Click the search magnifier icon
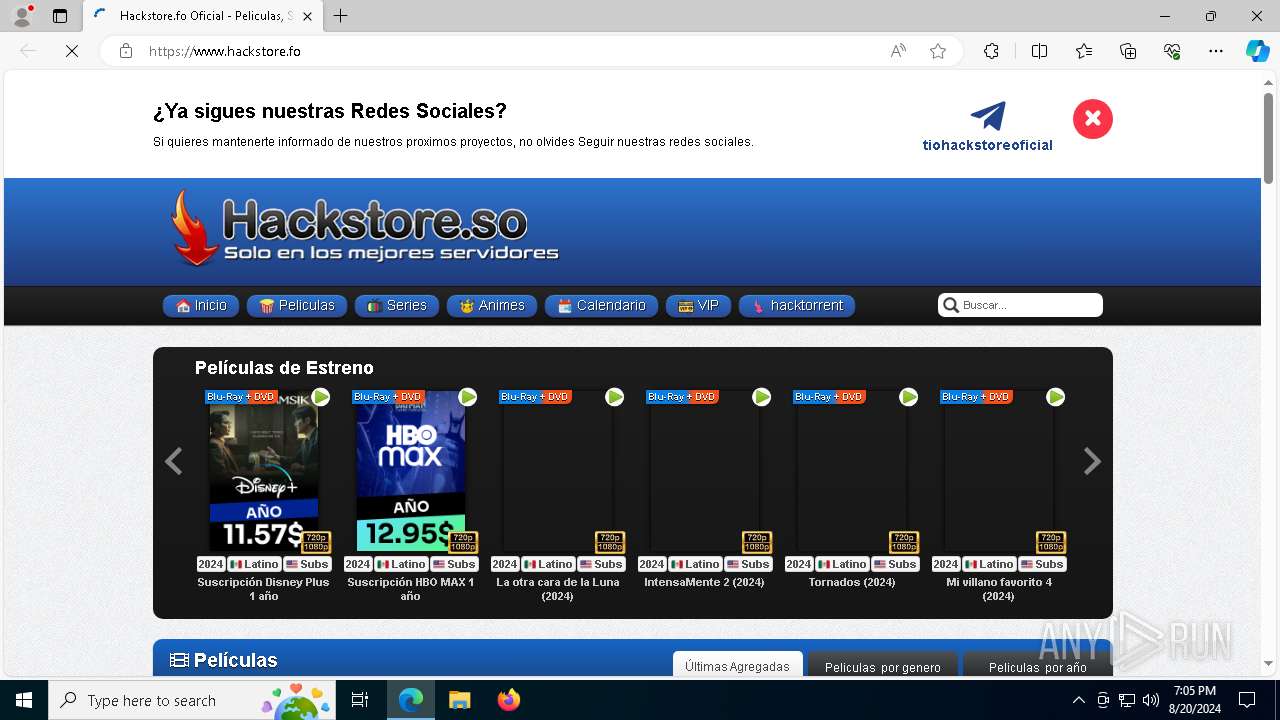This screenshot has width=1280, height=720. pyautogui.click(x=951, y=305)
